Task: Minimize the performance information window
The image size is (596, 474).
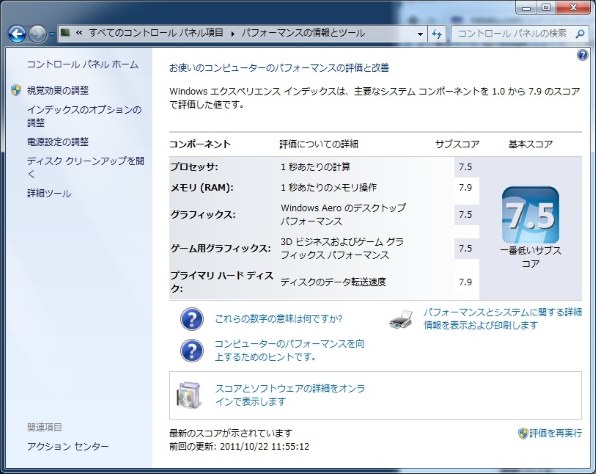Action: tap(527, 8)
